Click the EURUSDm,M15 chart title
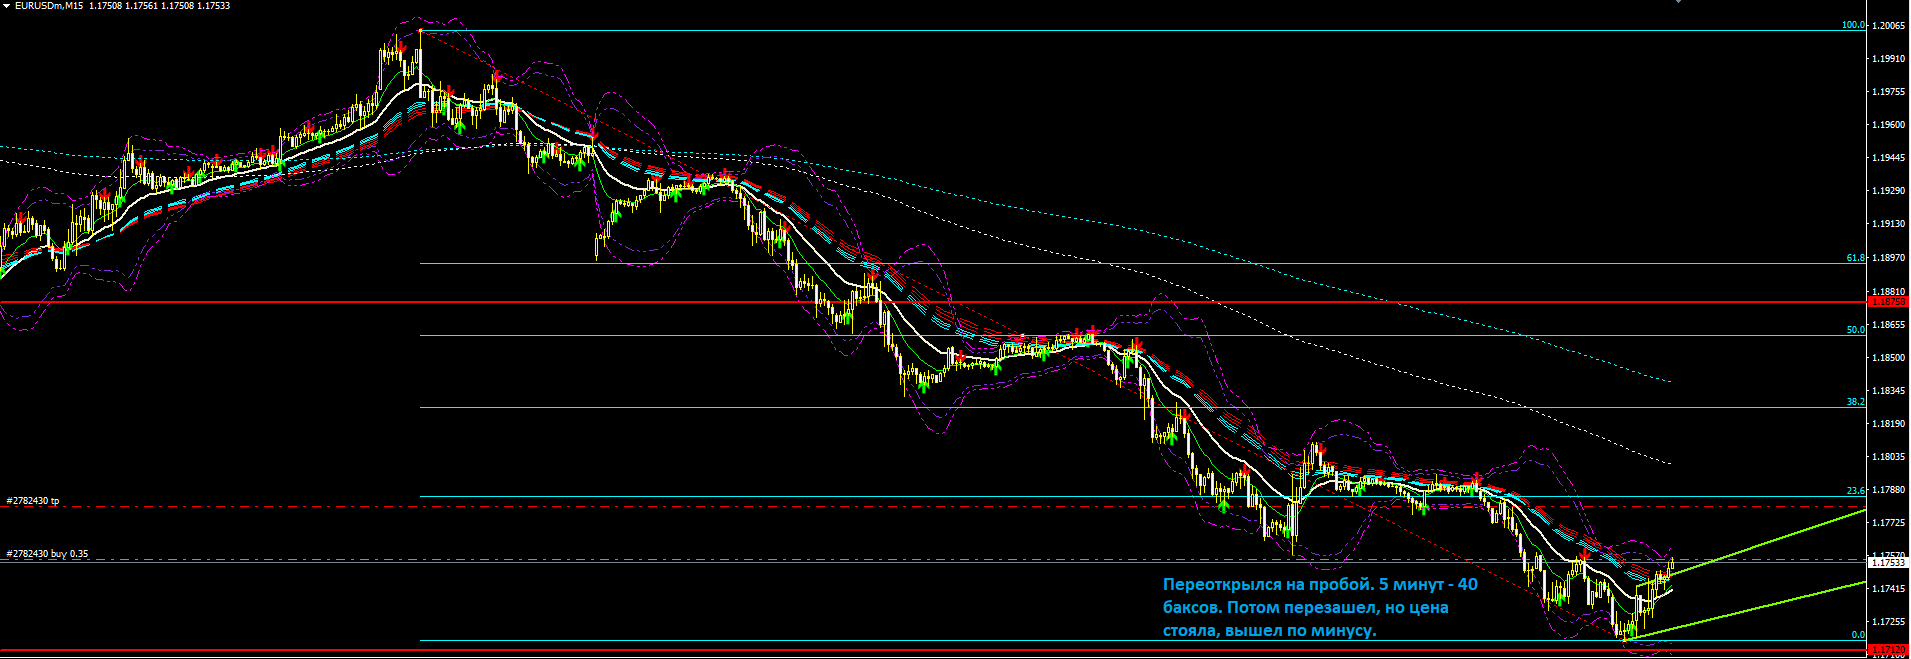The image size is (1911, 659). [47, 6]
